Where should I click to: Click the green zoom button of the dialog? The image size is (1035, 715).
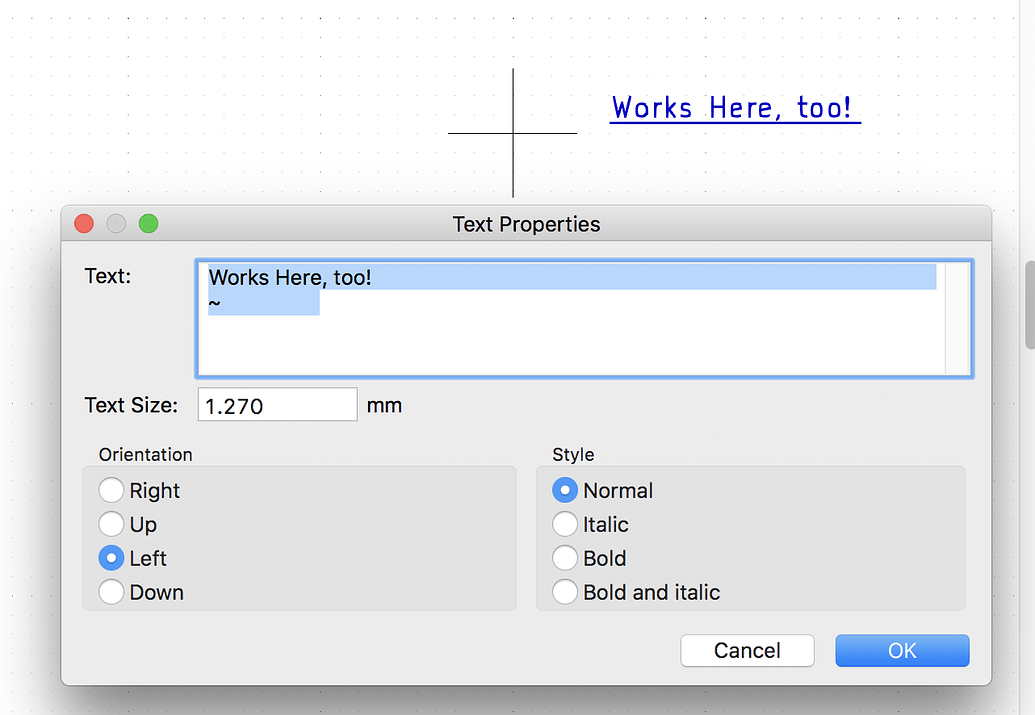(148, 223)
